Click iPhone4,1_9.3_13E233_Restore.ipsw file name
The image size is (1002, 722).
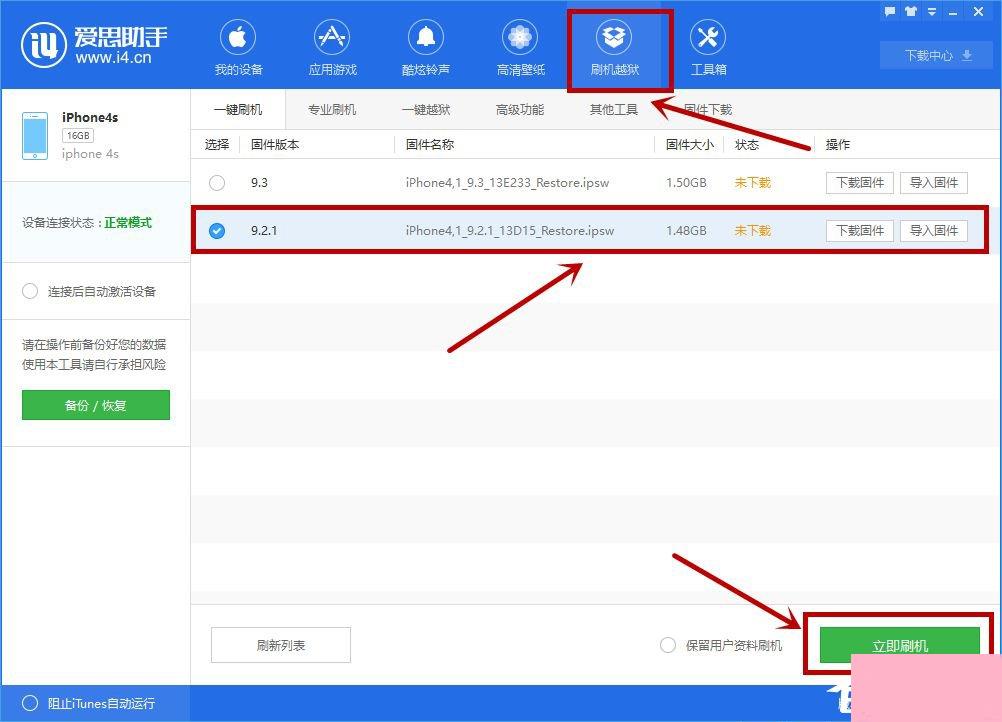[507, 183]
